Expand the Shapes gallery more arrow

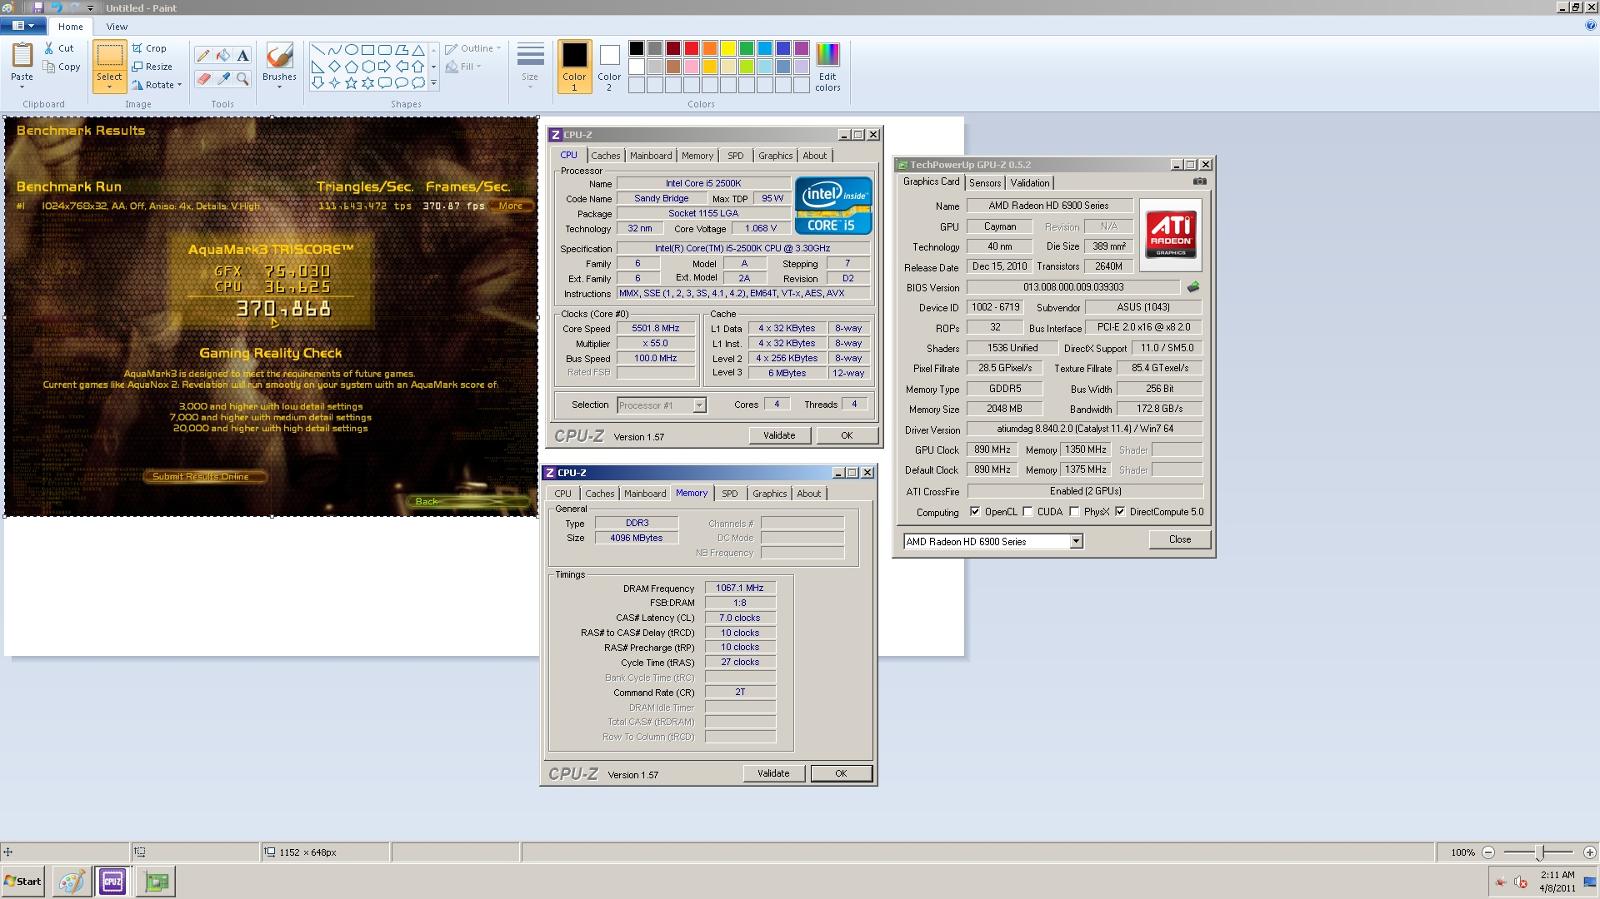pyautogui.click(x=433, y=84)
